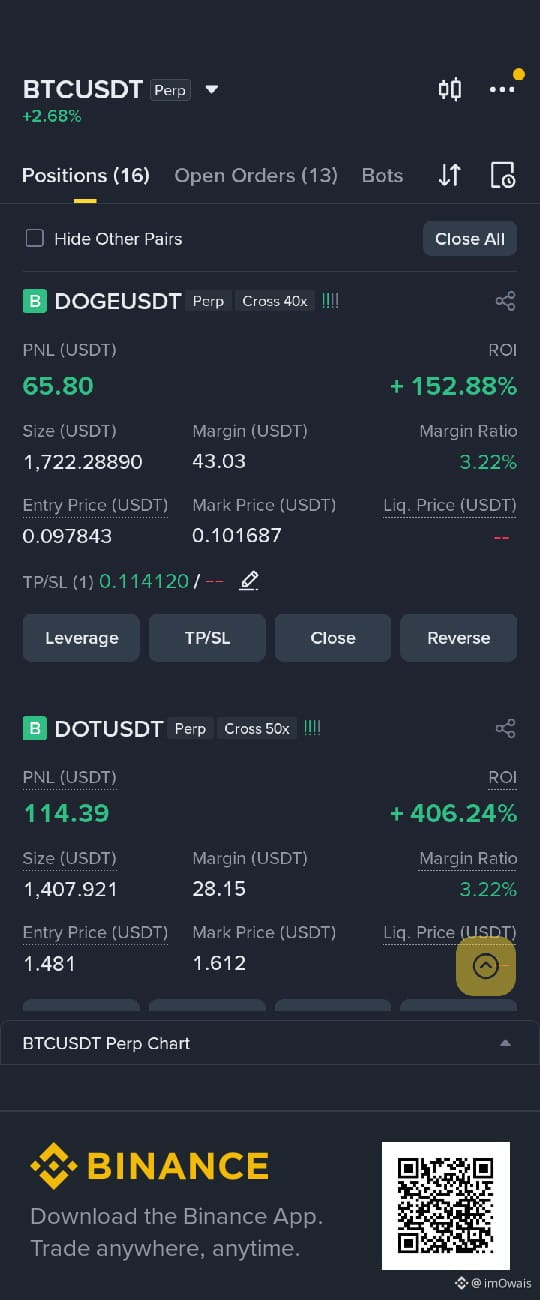Open the candlestick chart icon

tap(450, 89)
